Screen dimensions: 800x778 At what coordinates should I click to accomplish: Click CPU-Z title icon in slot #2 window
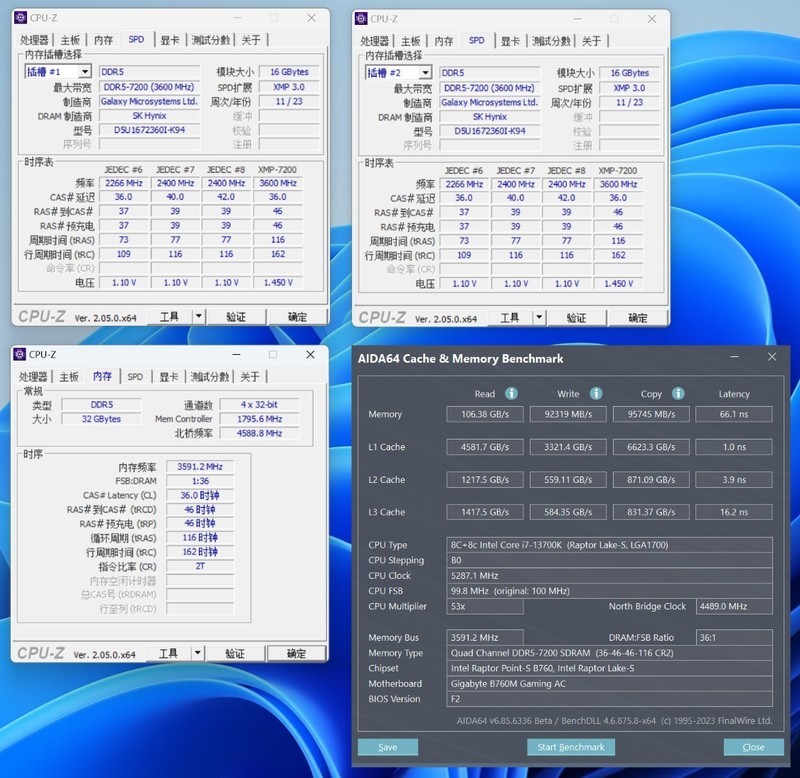click(x=362, y=18)
